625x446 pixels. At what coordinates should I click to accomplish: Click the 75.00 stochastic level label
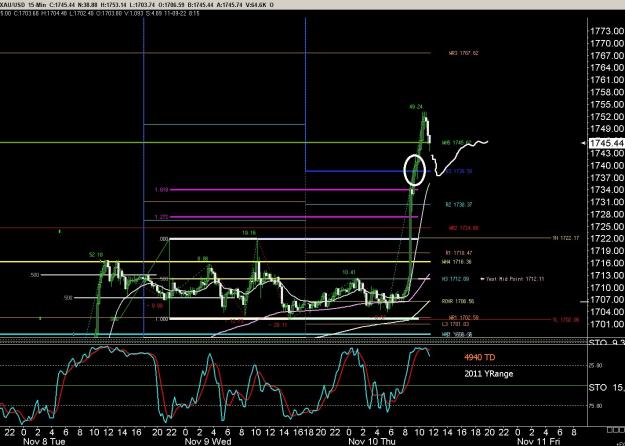(595, 406)
